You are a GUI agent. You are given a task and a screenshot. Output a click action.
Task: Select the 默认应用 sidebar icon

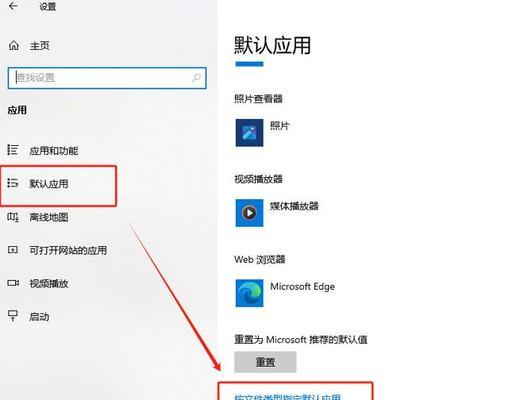[13, 183]
